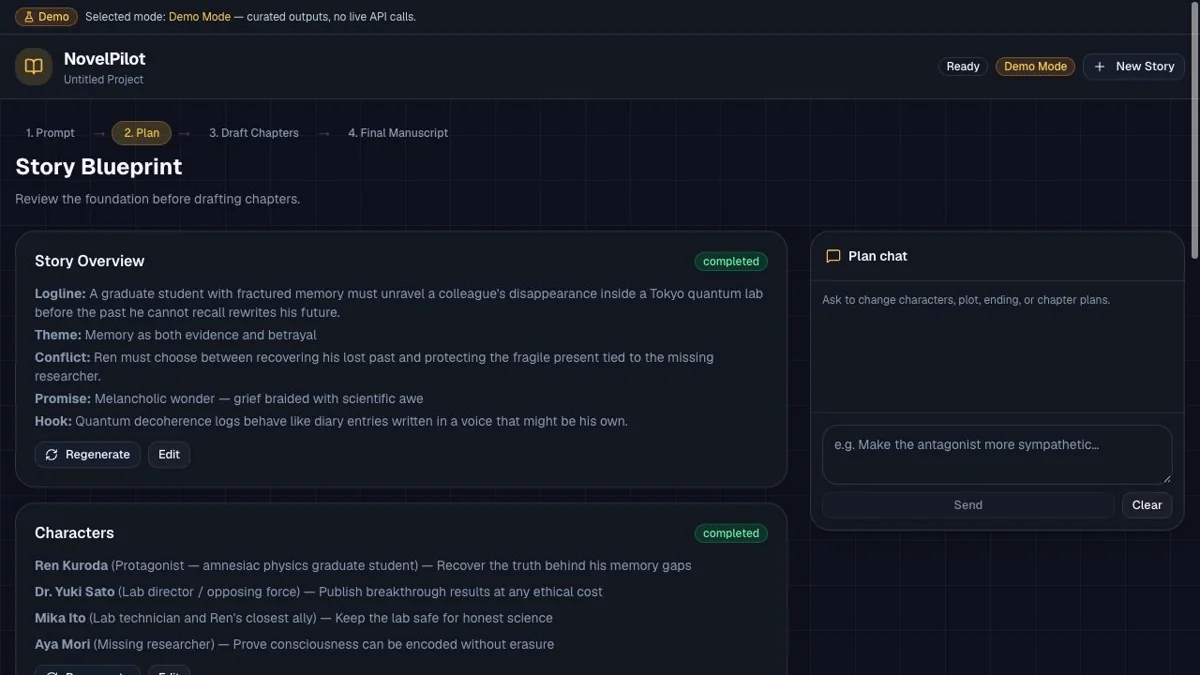The image size is (1200, 675).
Task: Edit the Story Overview section
Action: pyautogui.click(x=169, y=455)
